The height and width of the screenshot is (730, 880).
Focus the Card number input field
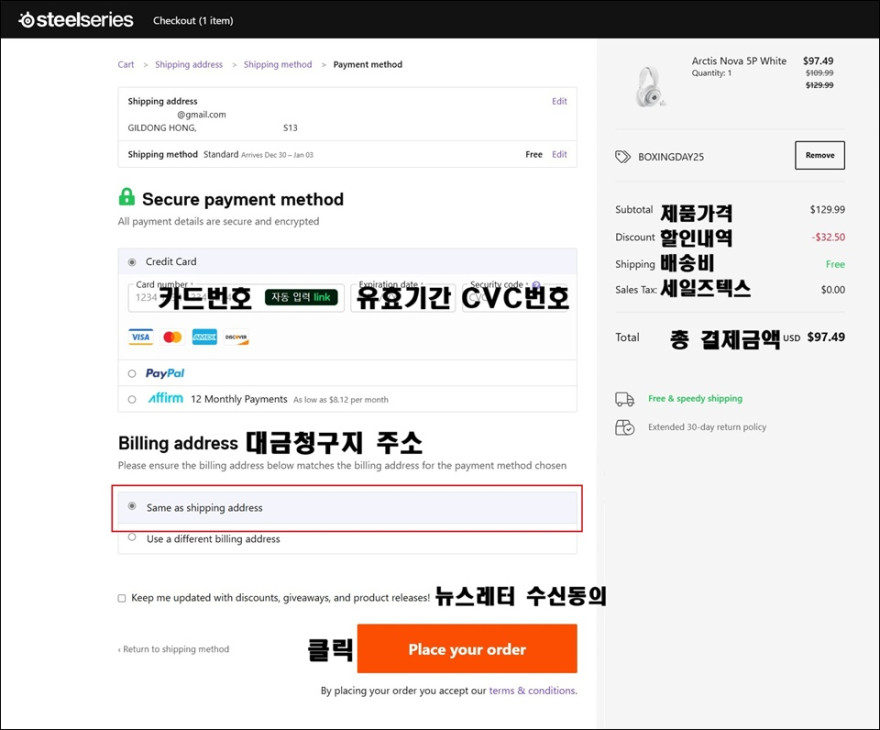tap(236, 297)
